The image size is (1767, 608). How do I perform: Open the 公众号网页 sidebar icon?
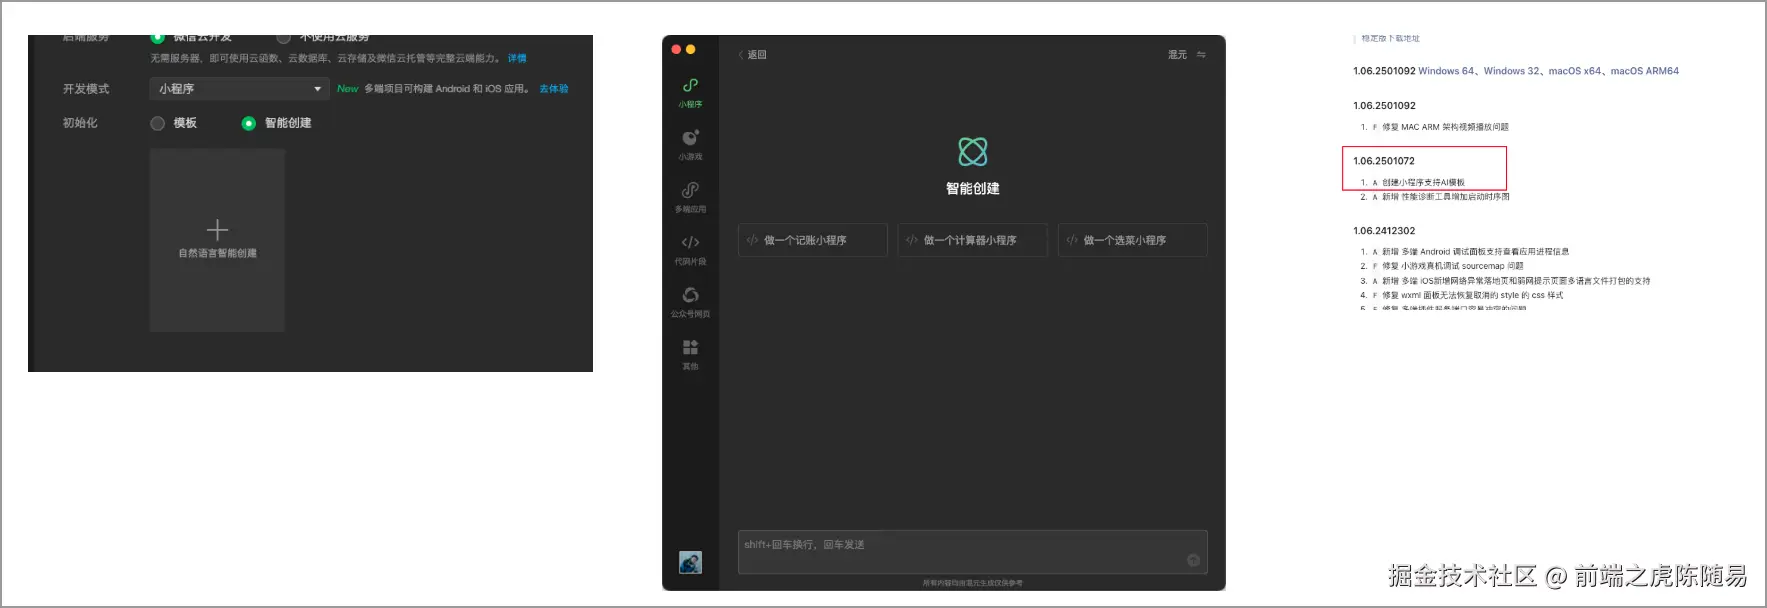[x=690, y=295]
